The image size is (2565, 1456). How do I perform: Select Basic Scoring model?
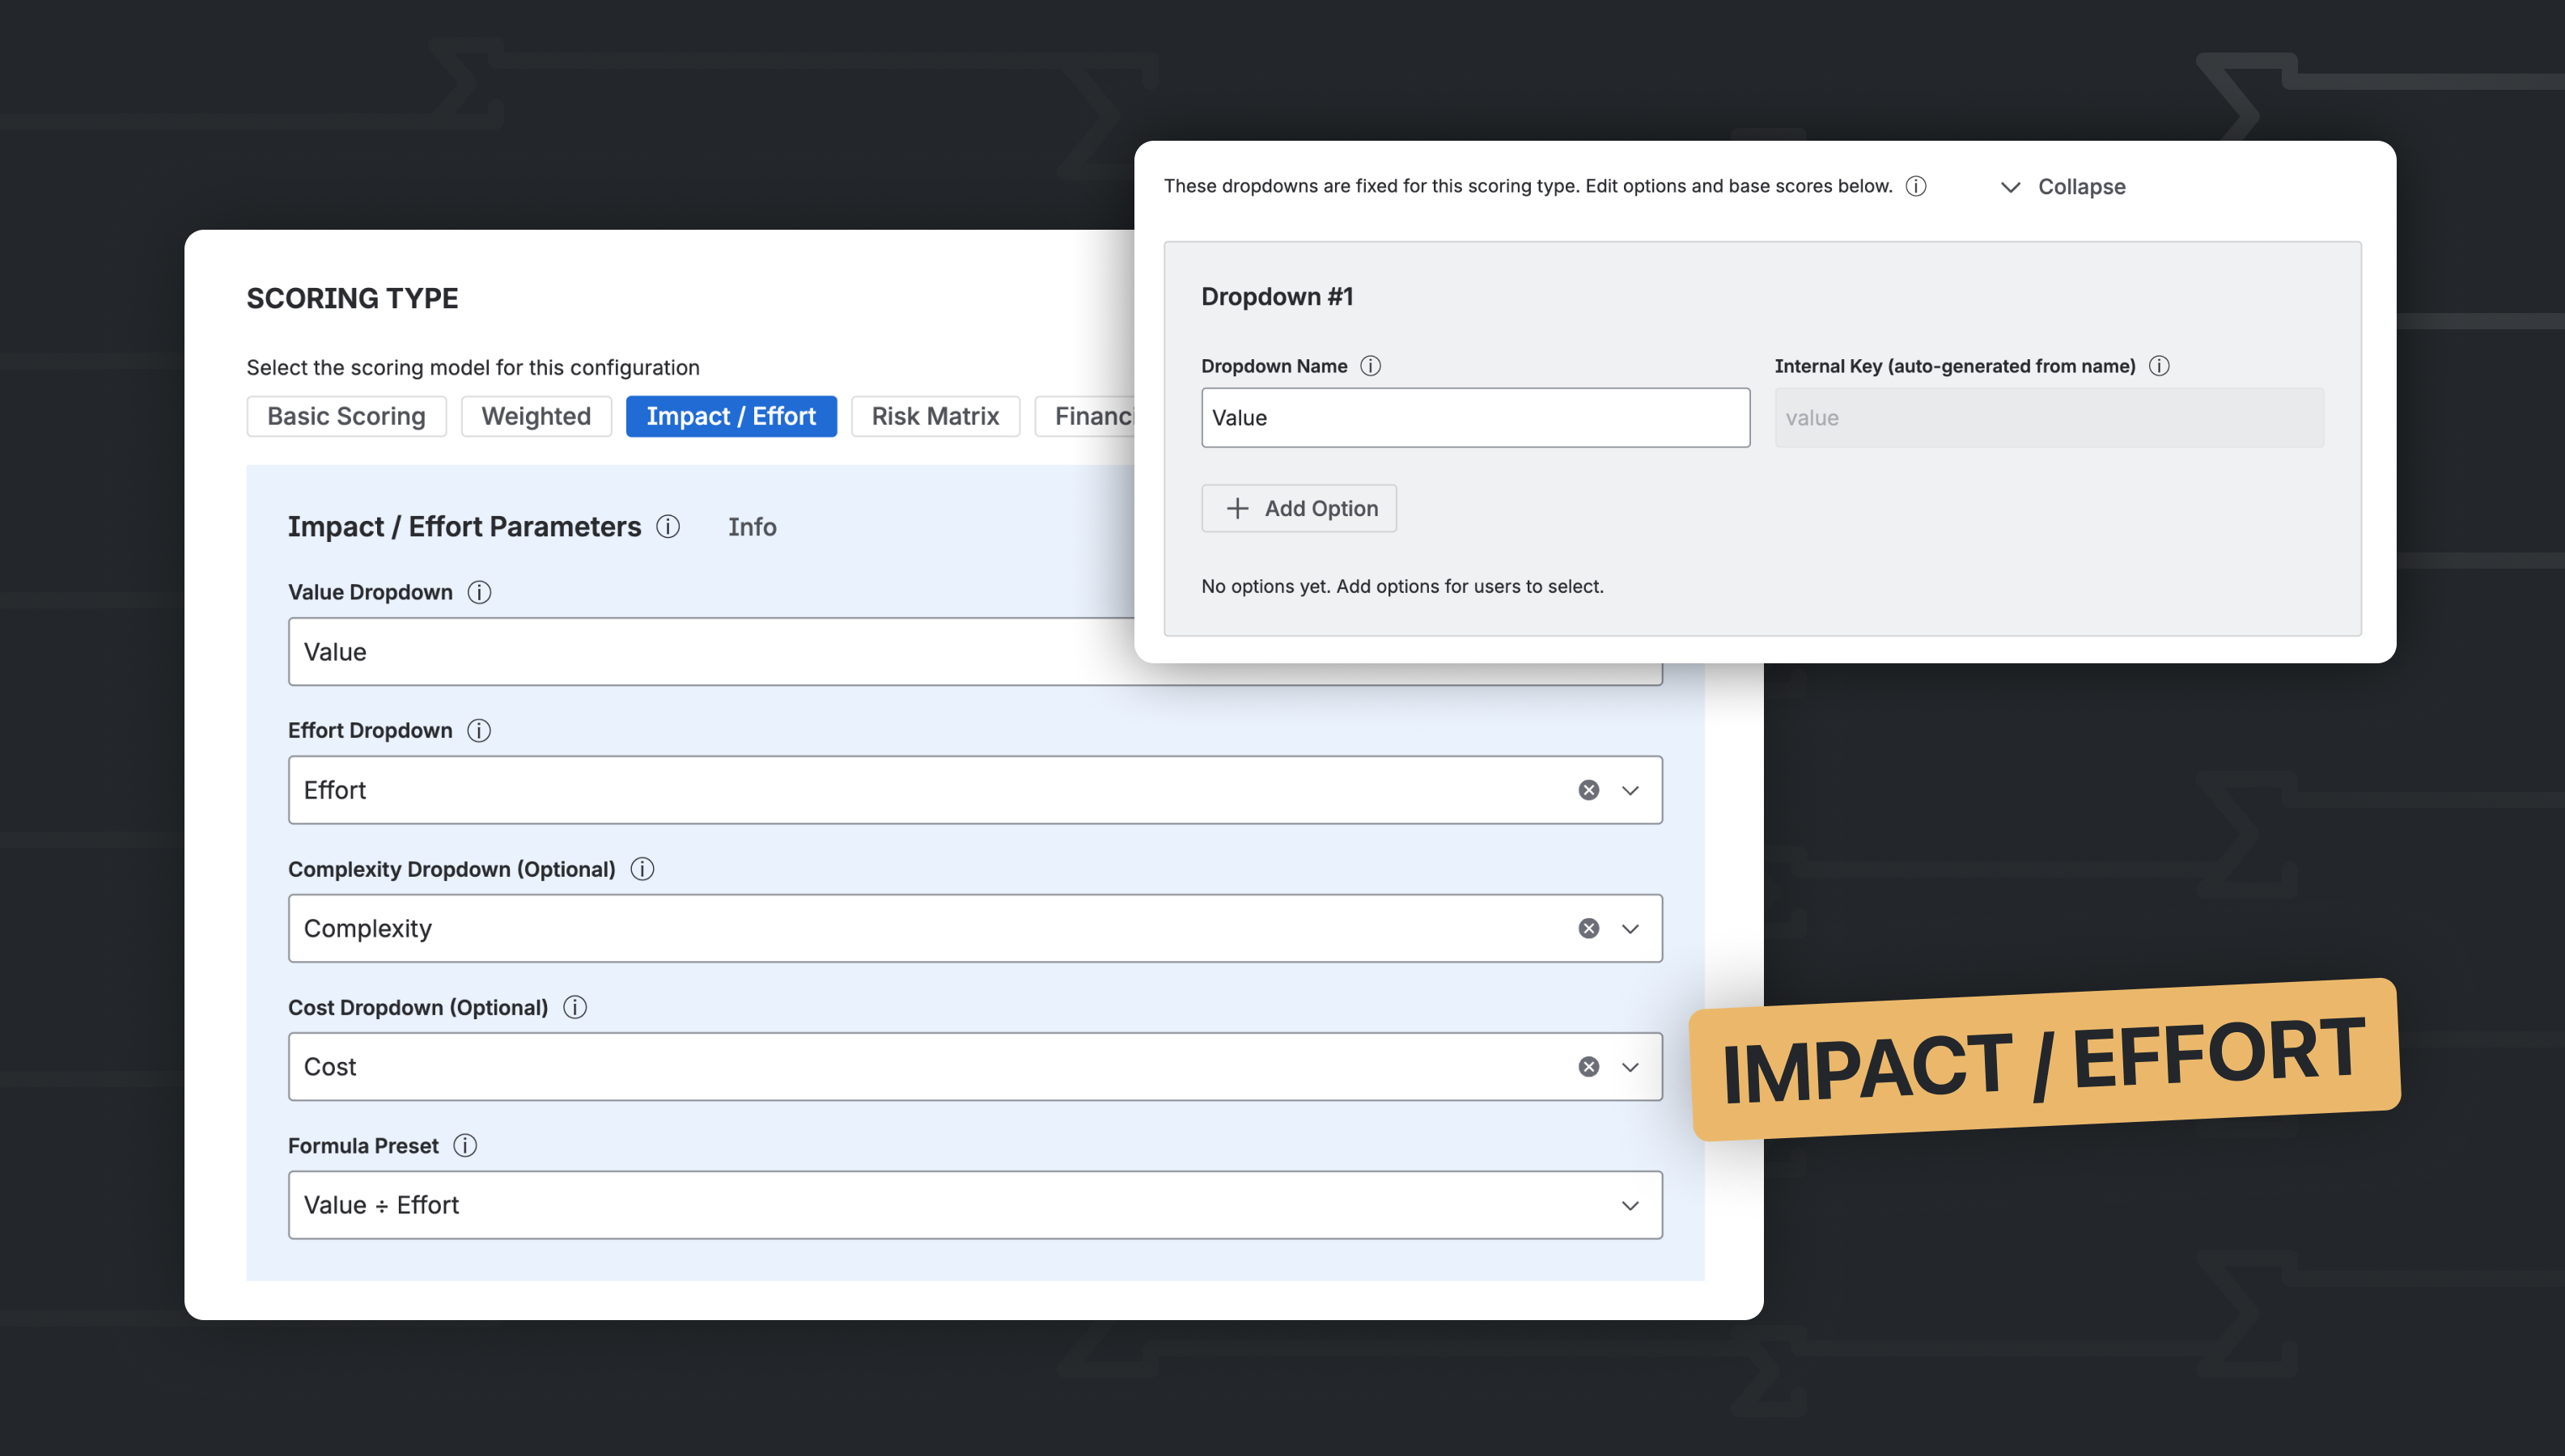point(346,416)
